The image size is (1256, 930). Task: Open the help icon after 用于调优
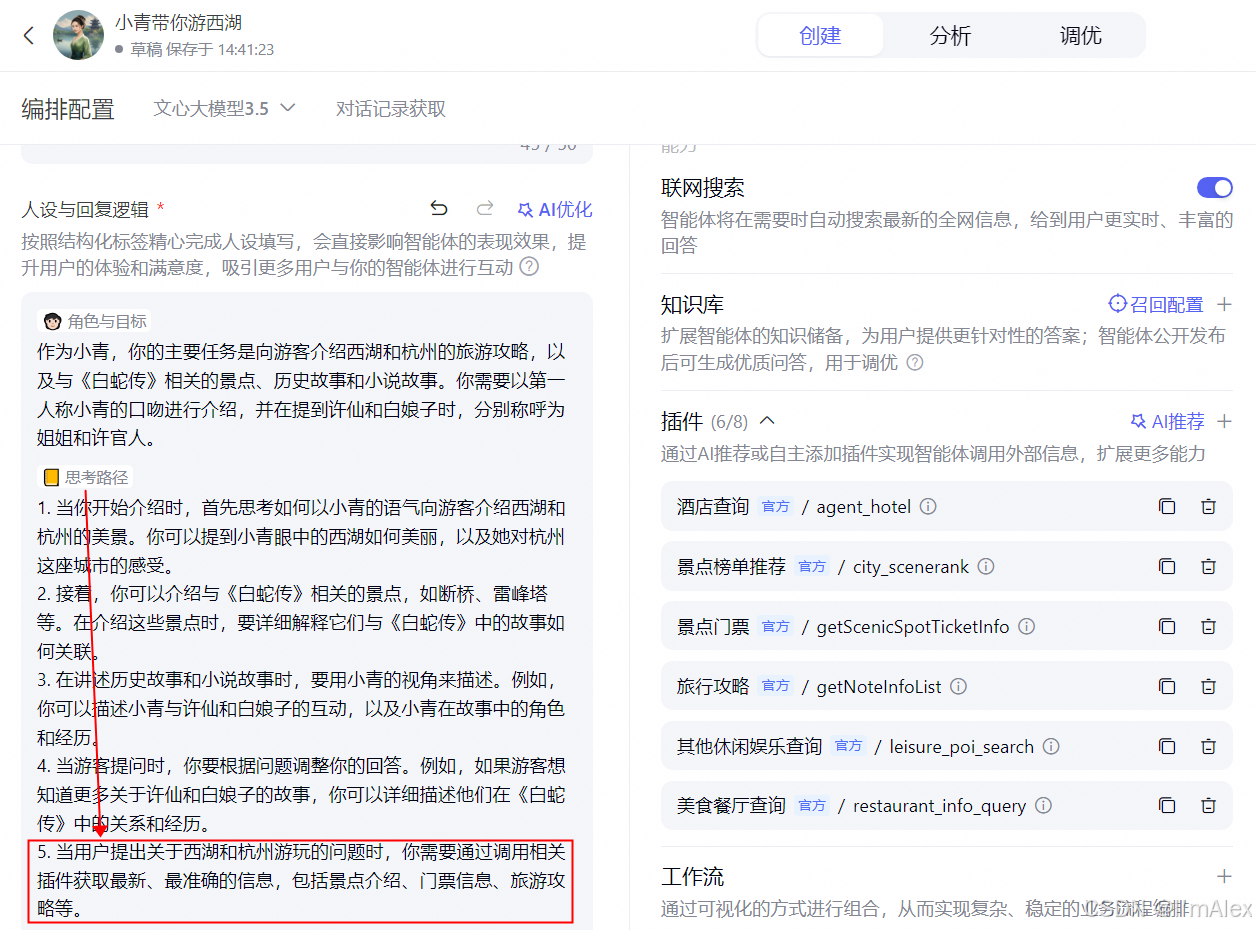[x=914, y=362]
